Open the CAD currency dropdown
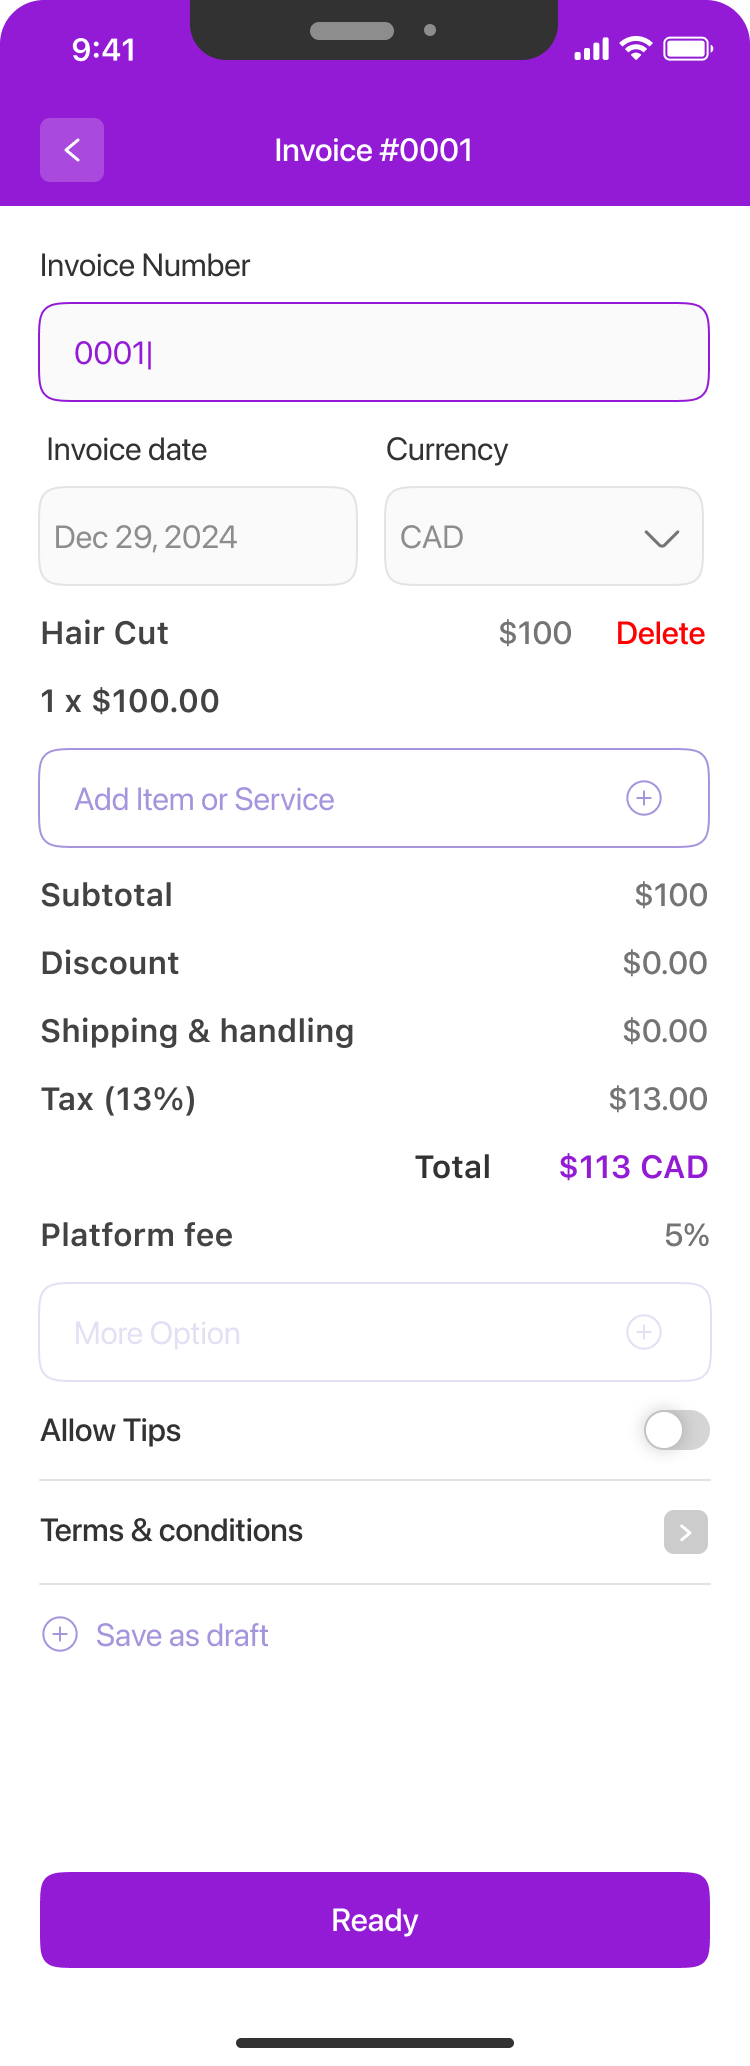Viewport: 750px width, 2066px height. [x=544, y=536]
